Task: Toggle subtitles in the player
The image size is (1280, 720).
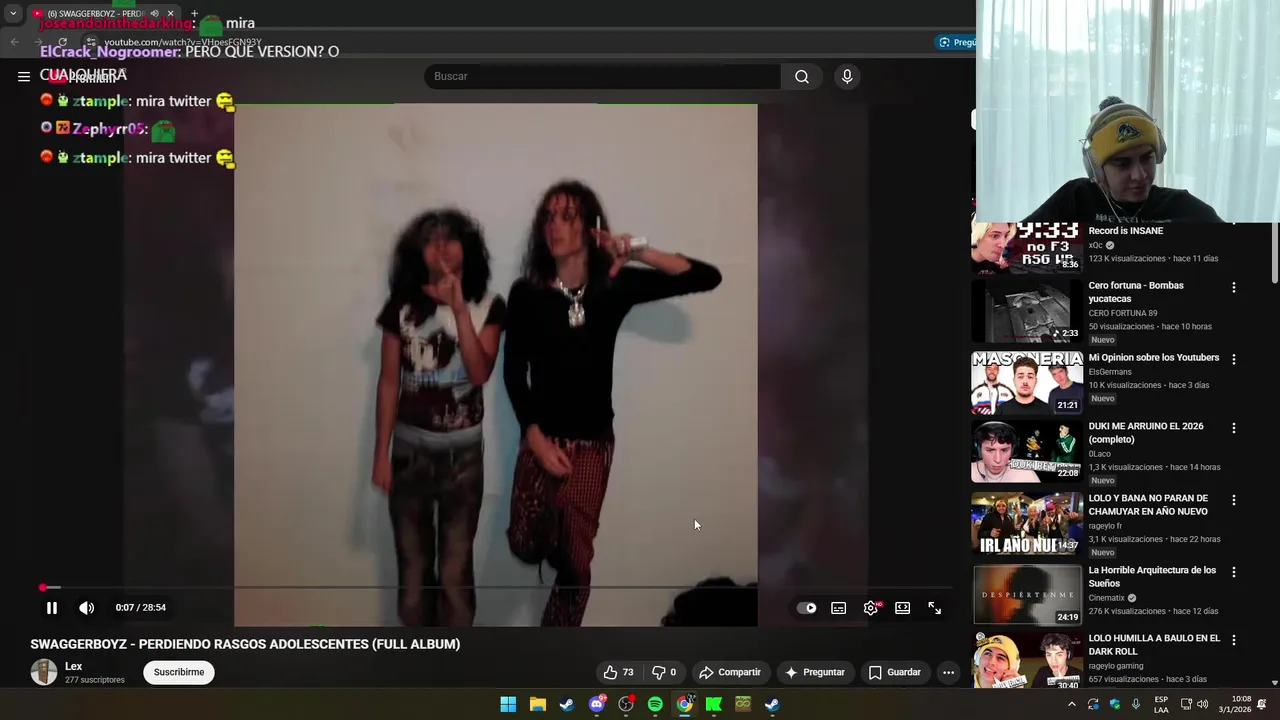Action: click(x=839, y=608)
